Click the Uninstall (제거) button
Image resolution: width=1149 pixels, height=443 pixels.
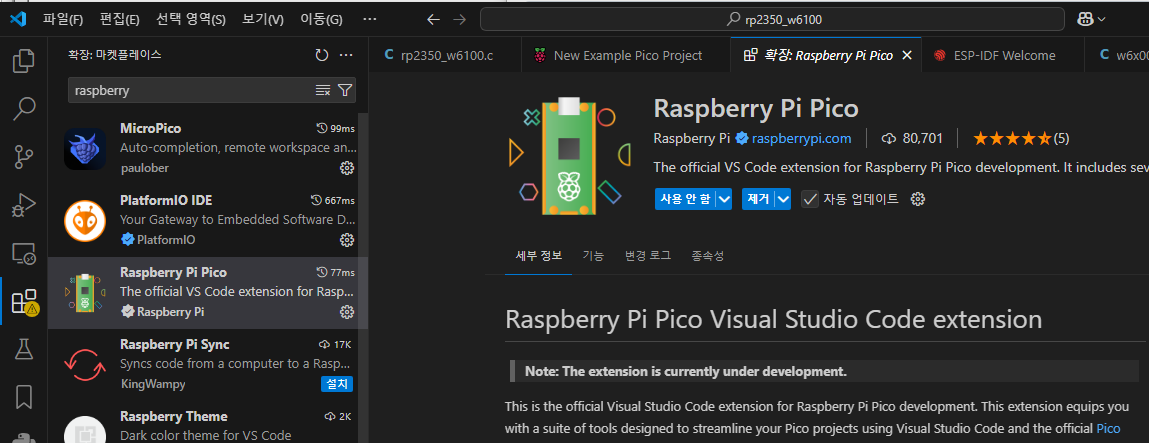758,199
